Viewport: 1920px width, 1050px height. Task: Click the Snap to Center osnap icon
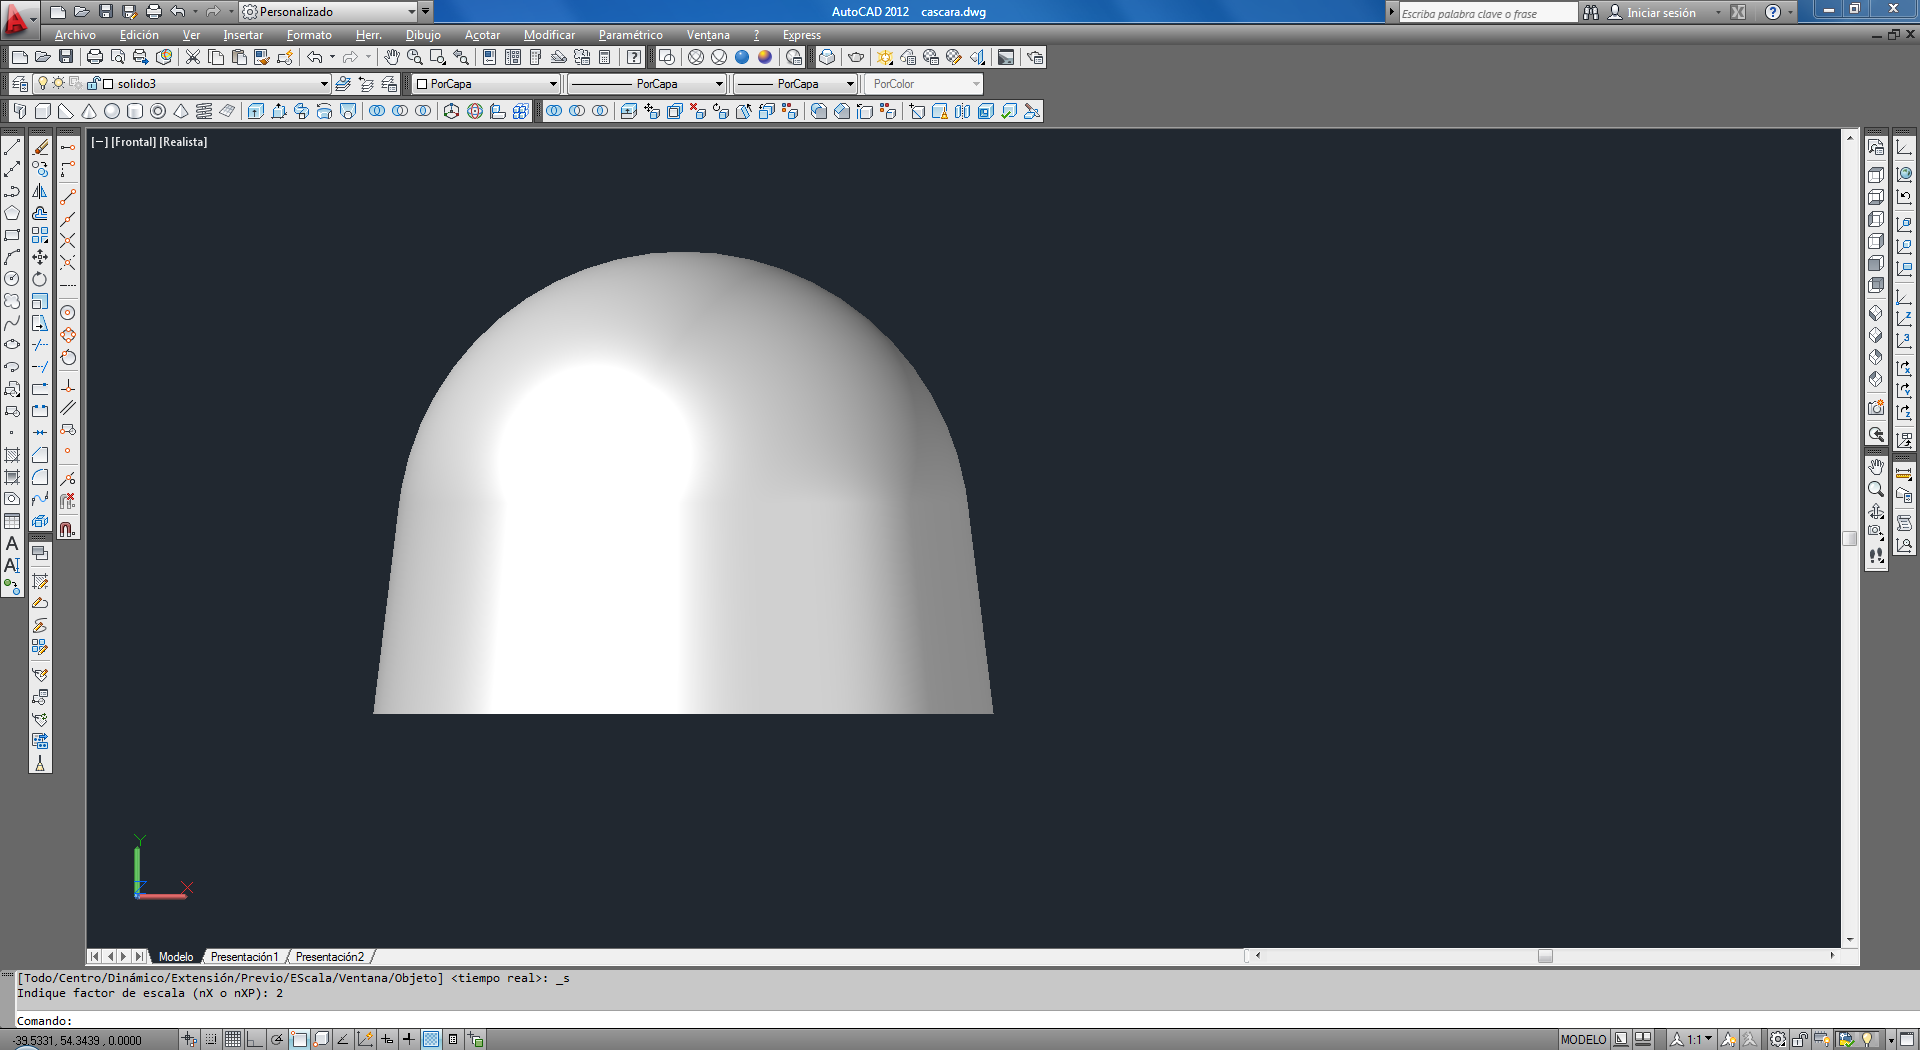click(68, 313)
